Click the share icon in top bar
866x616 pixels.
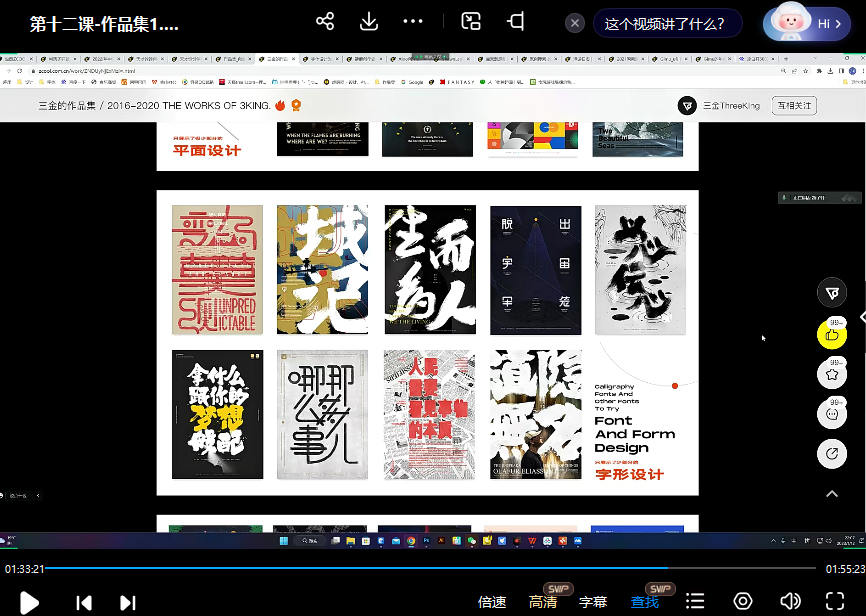[x=324, y=22]
